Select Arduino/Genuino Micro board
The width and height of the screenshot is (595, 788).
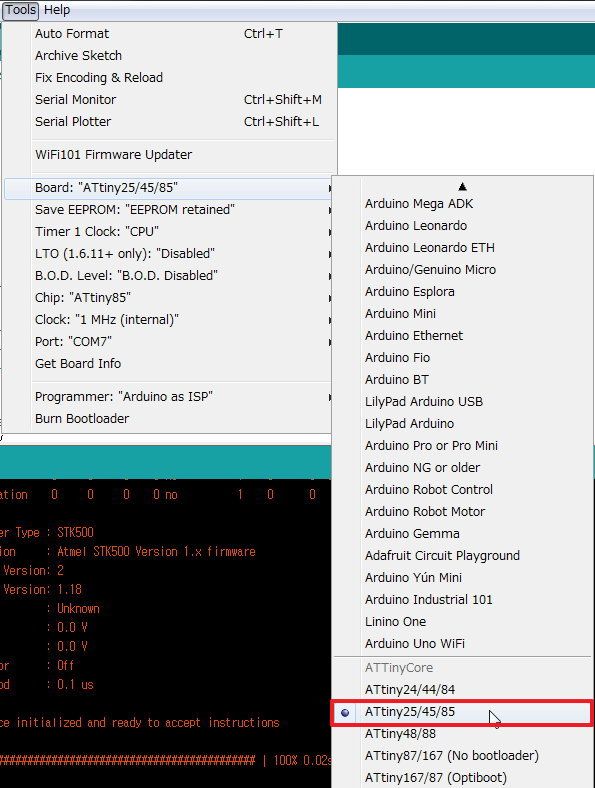(x=463, y=270)
